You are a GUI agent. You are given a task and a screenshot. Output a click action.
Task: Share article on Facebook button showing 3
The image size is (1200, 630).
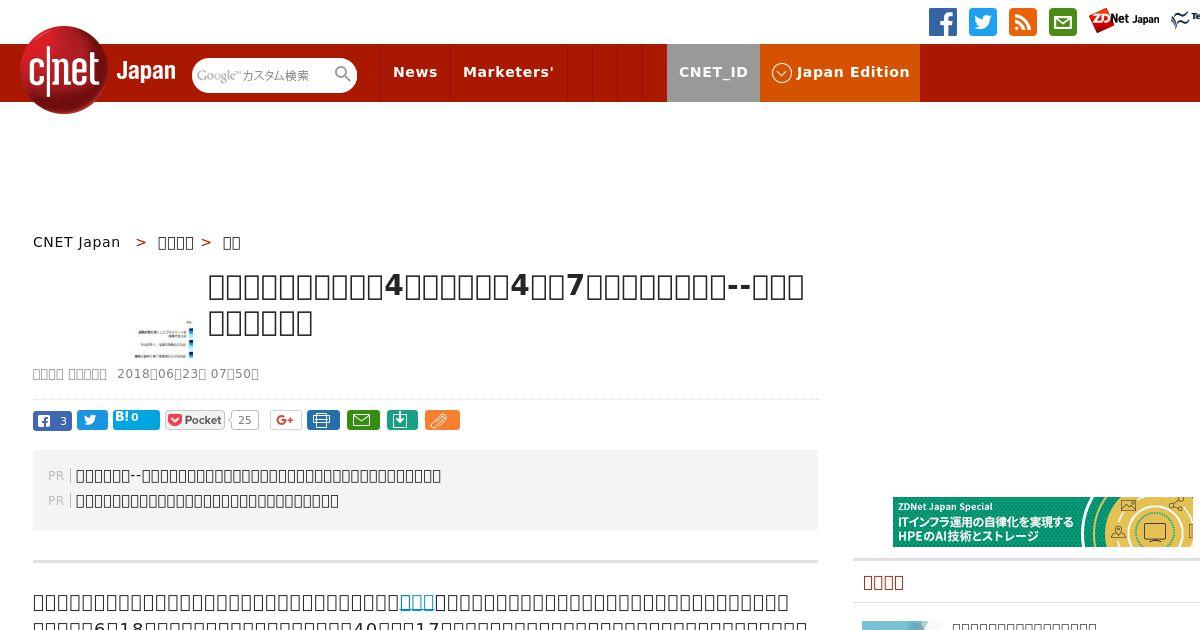click(52, 420)
